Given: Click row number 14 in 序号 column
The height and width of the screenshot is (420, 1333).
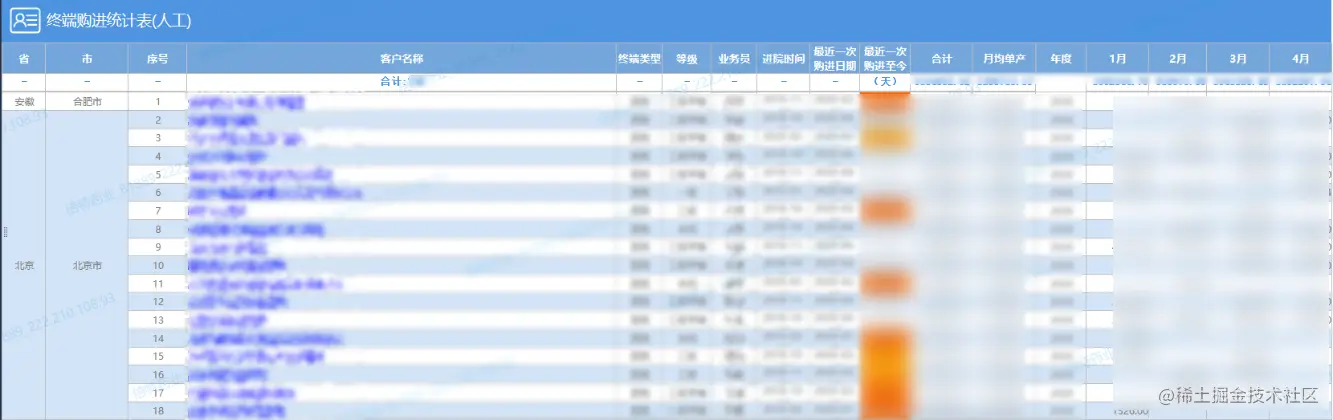Looking at the screenshot, I should point(158,338).
